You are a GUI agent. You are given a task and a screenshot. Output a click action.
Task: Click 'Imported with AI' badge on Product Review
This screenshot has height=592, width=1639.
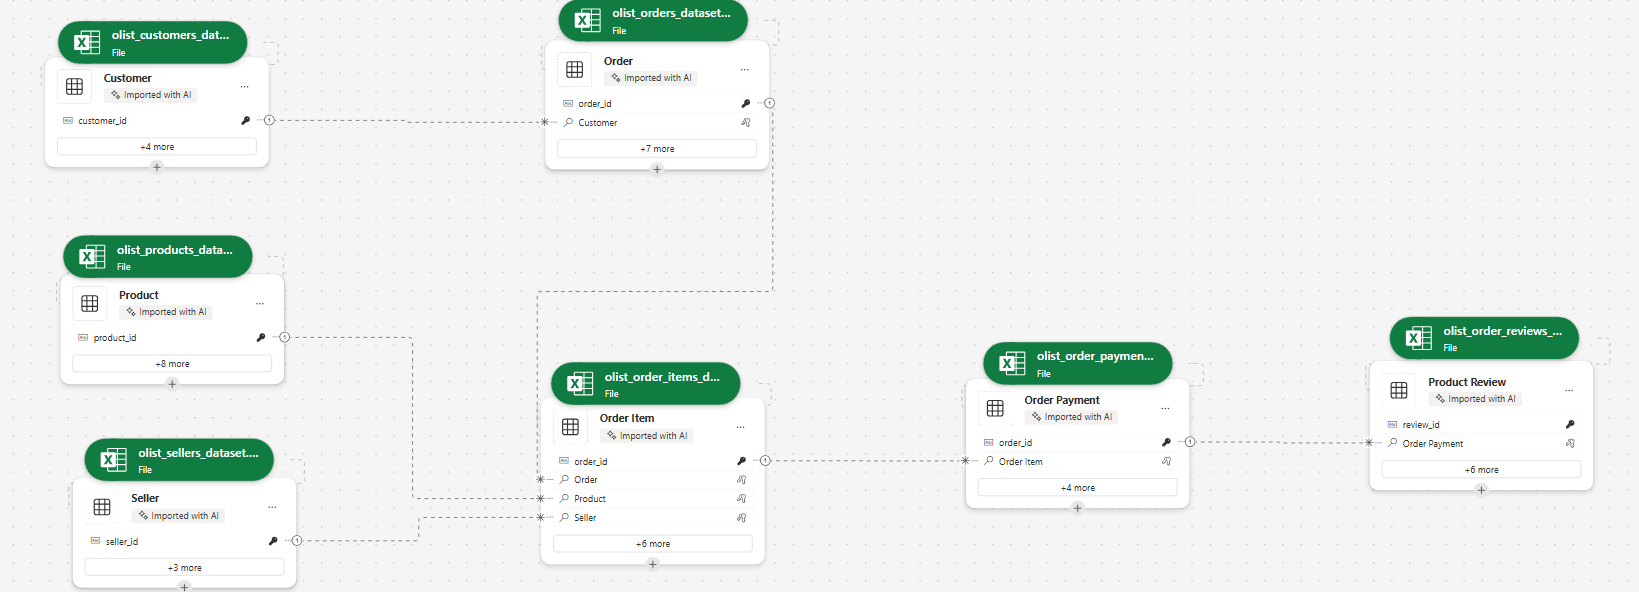[x=1475, y=399]
